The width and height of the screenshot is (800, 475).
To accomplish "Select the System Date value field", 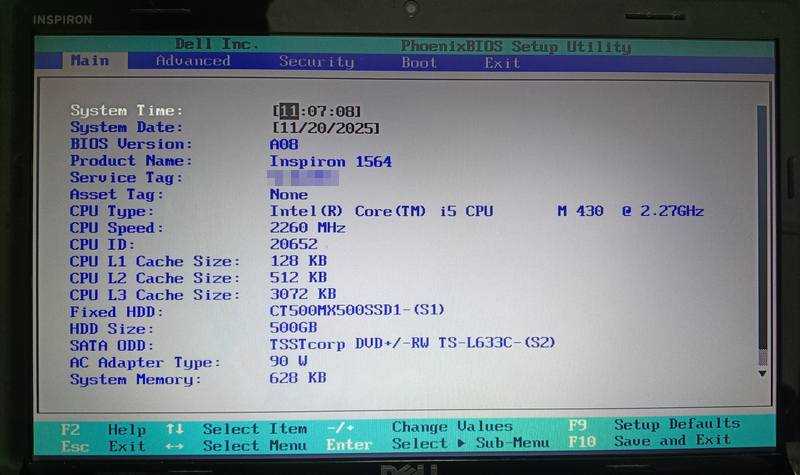I will click(x=327, y=128).
